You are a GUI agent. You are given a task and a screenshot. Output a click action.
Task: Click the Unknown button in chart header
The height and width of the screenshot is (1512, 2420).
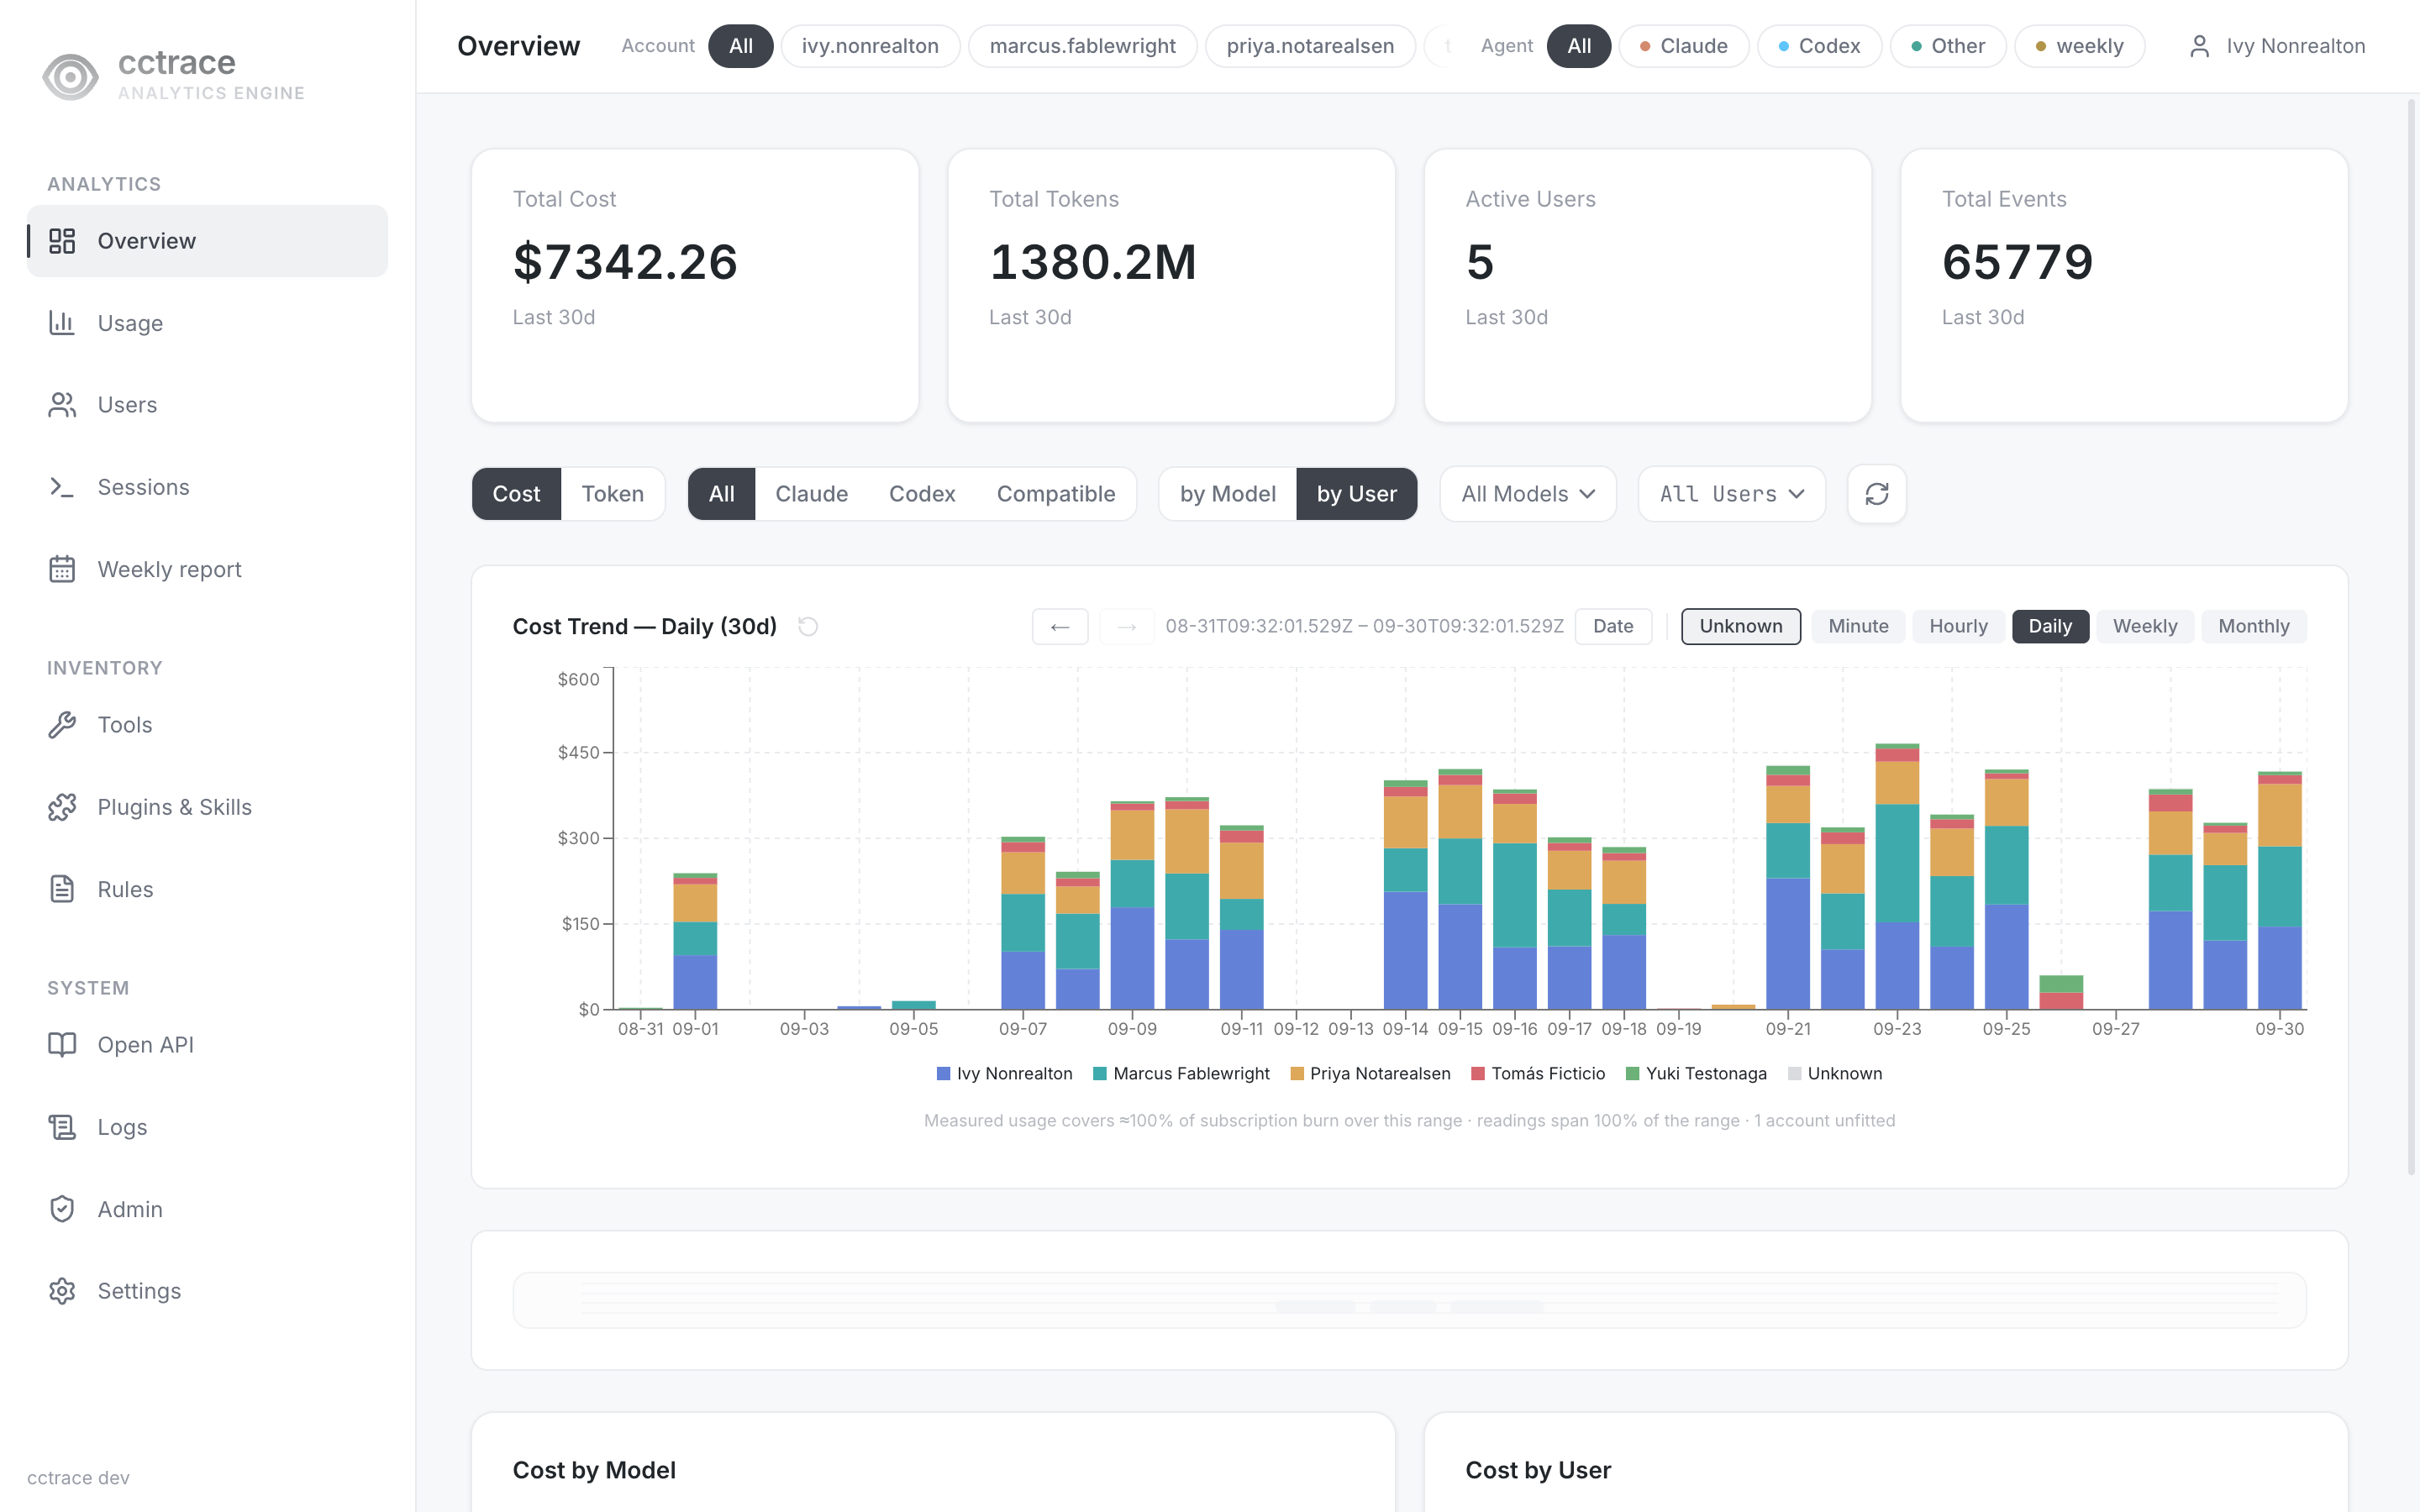pos(1741,627)
